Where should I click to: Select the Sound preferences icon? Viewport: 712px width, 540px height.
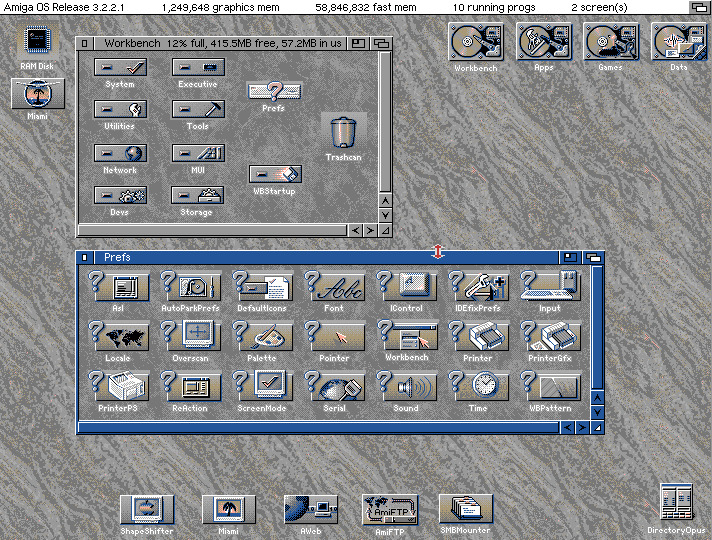(x=406, y=386)
